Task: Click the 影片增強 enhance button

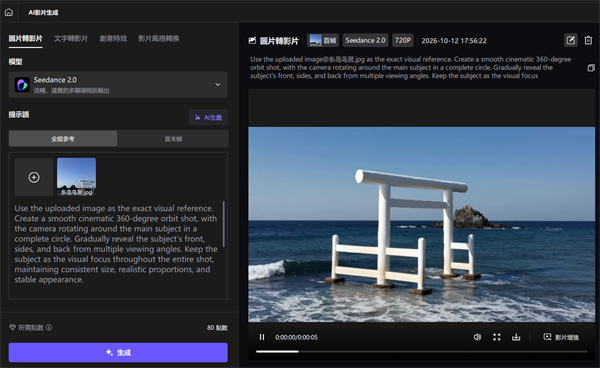Action: pyautogui.click(x=561, y=337)
